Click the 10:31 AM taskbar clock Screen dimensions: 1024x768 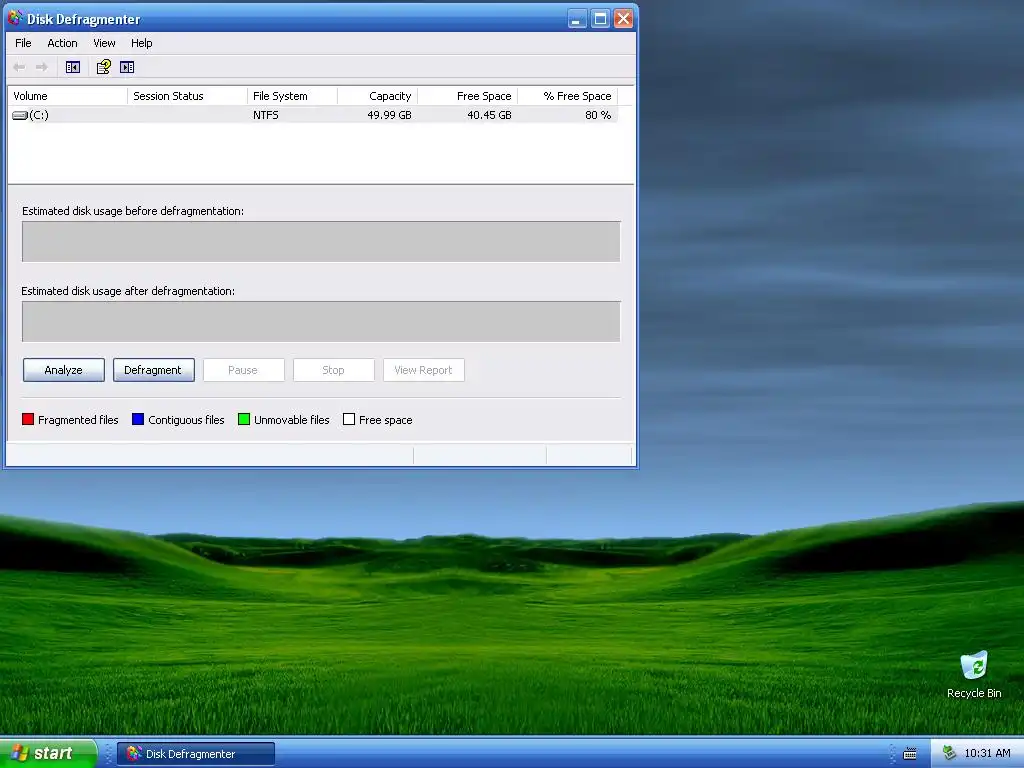(x=987, y=753)
